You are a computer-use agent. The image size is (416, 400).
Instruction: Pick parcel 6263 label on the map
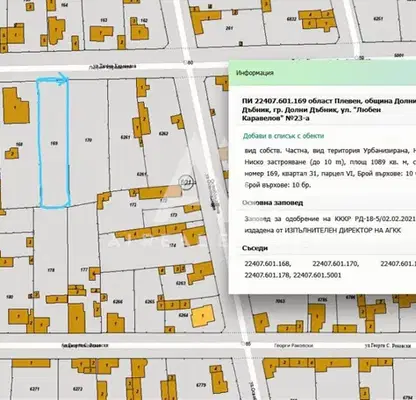point(181,283)
